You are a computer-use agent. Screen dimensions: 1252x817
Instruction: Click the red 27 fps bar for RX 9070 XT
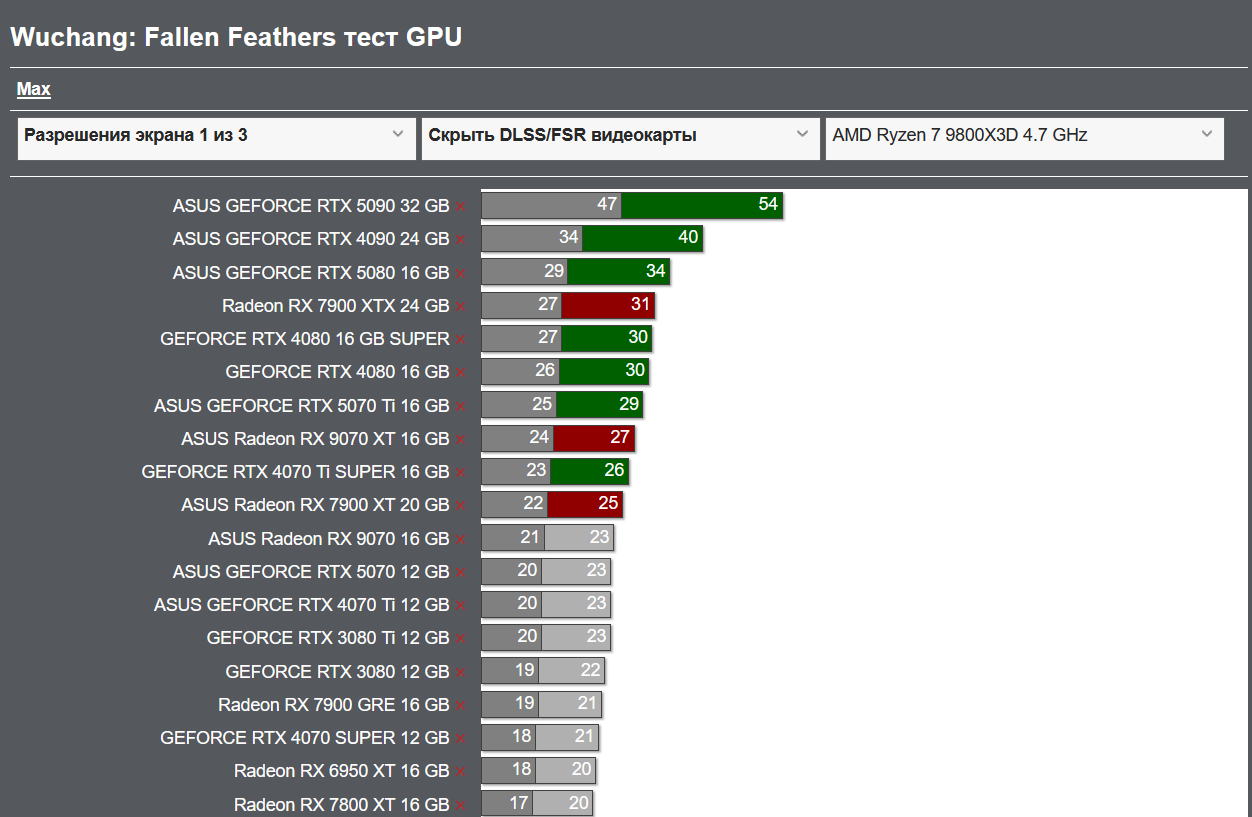tap(593, 438)
